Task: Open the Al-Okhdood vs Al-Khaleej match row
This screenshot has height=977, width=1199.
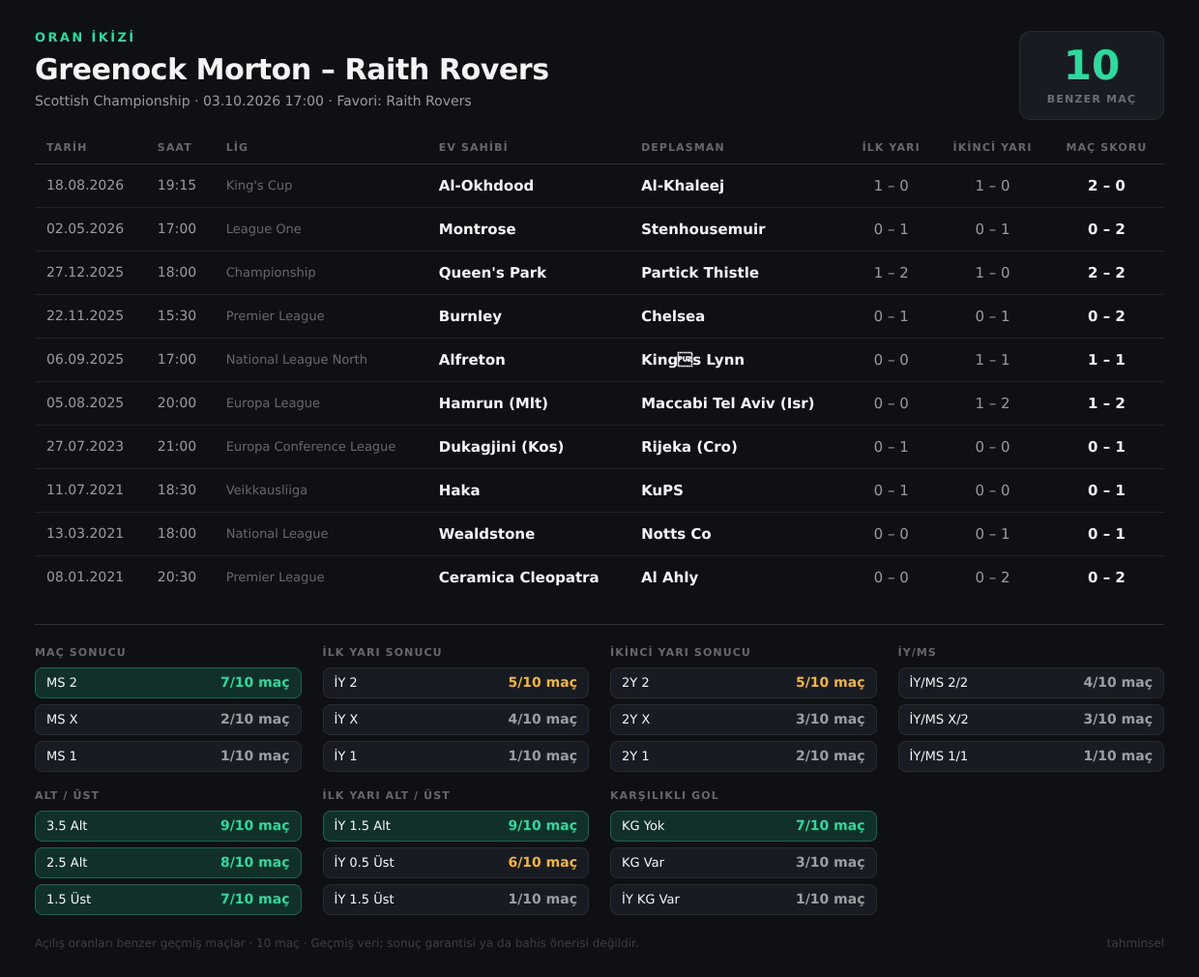Action: [600, 186]
